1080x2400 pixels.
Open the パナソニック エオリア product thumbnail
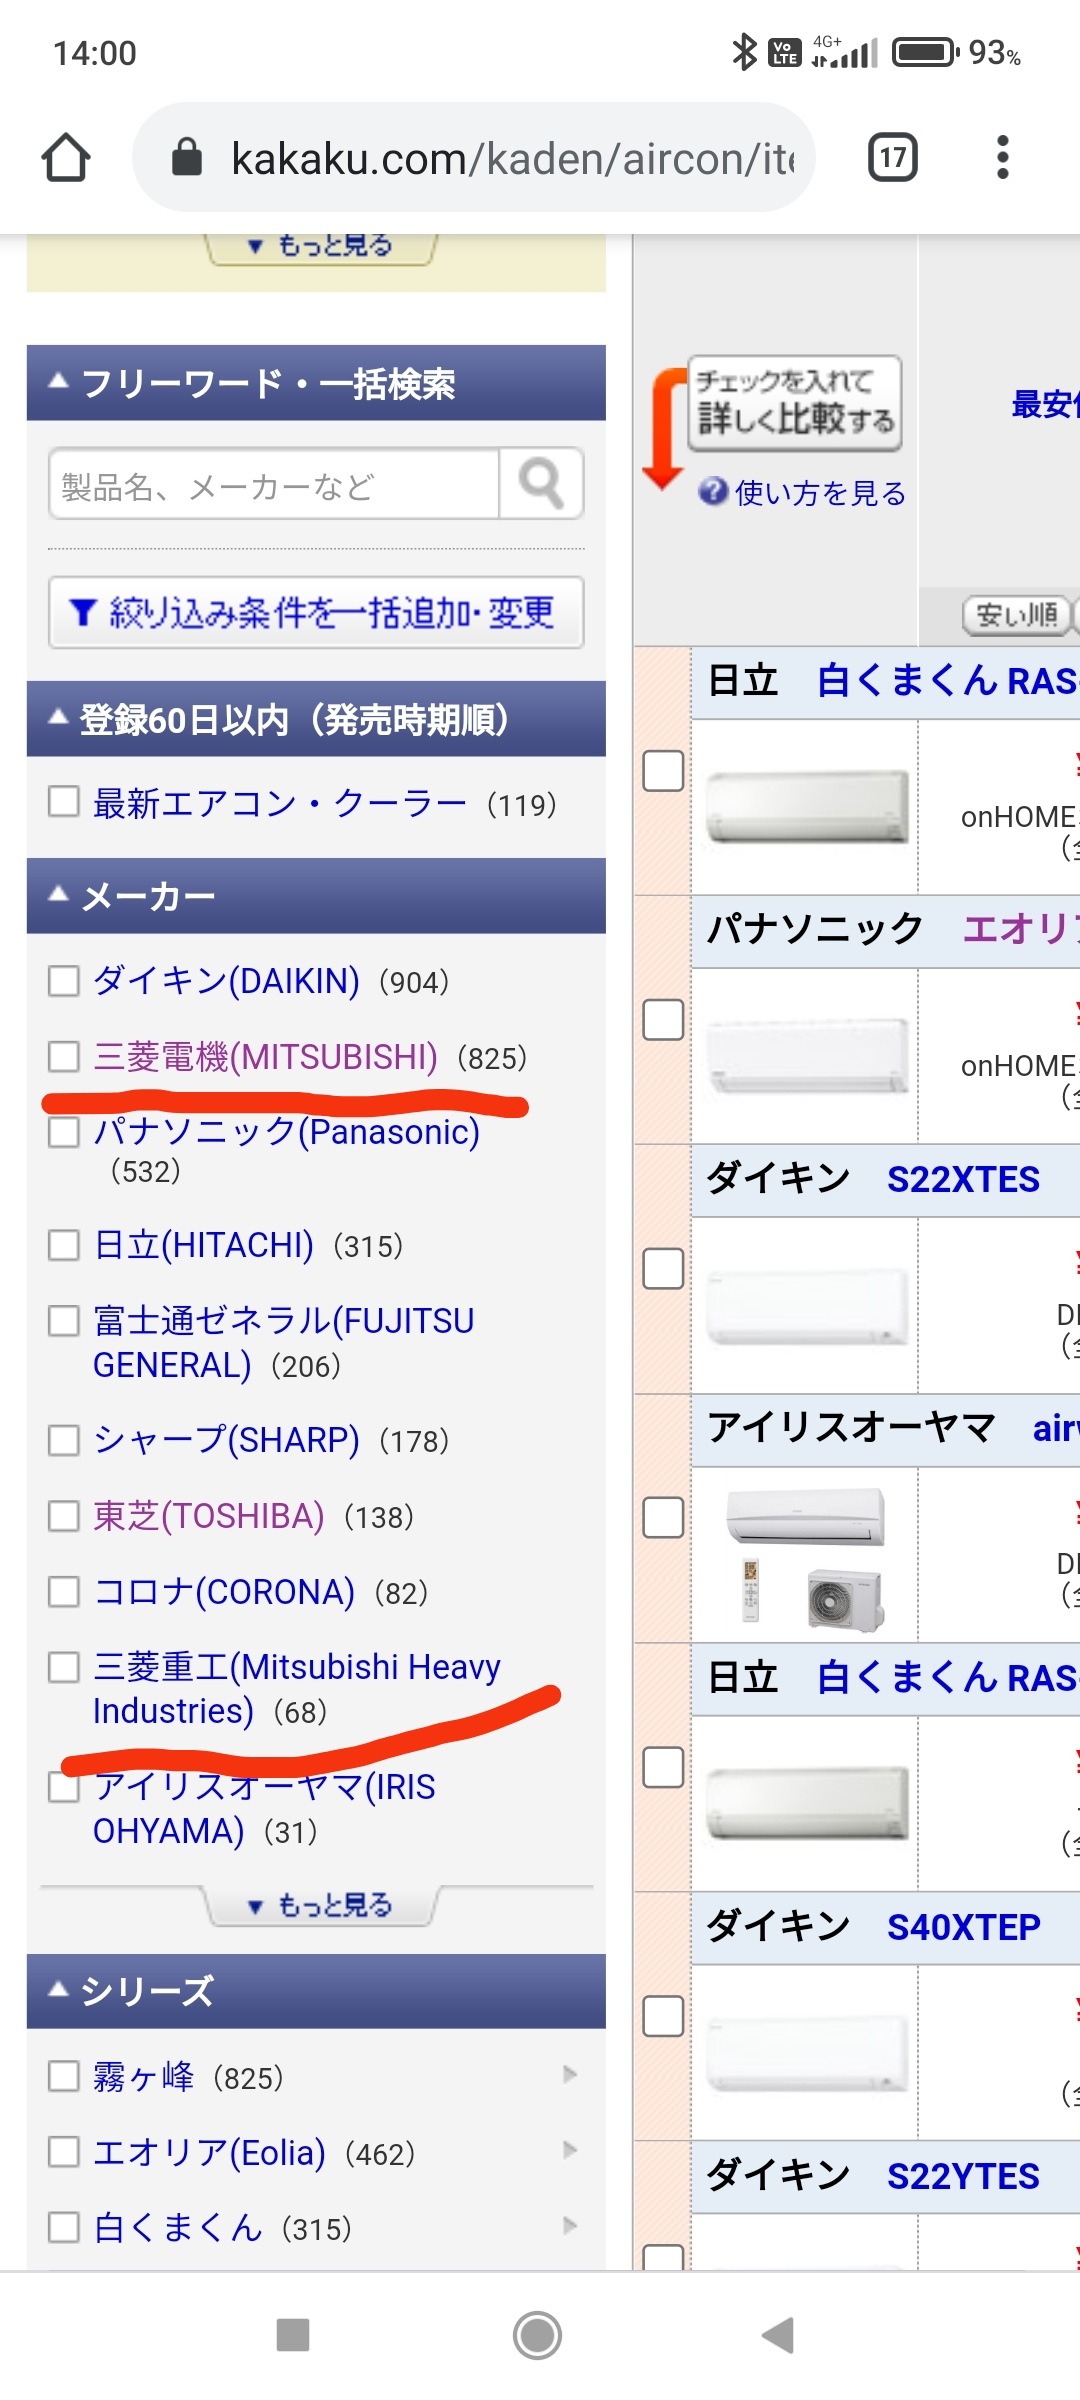[806, 1057]
